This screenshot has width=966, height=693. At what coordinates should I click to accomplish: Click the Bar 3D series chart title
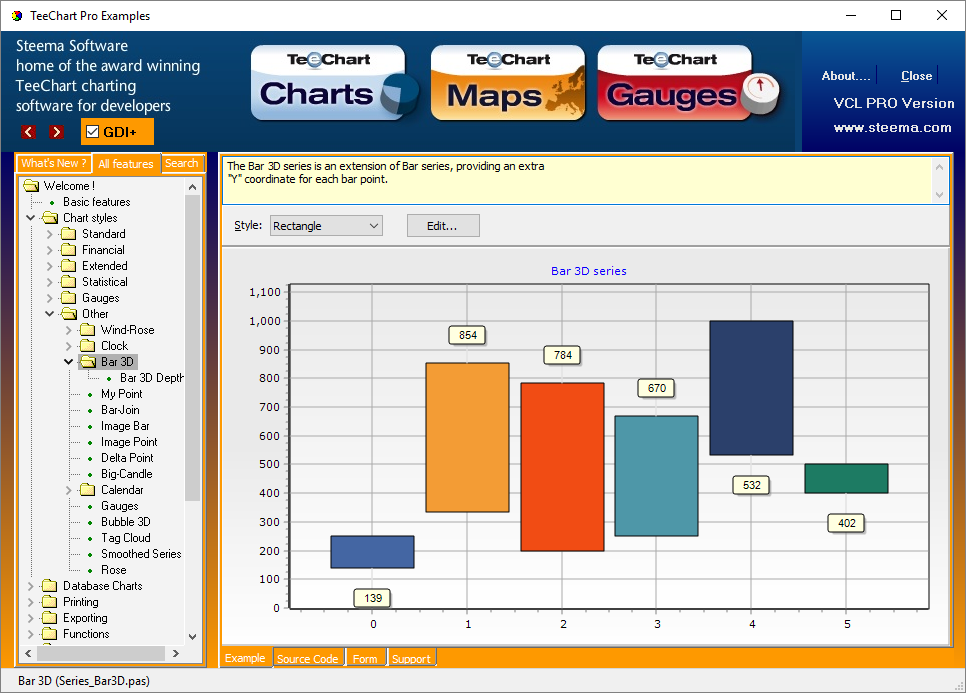(588, 271)
